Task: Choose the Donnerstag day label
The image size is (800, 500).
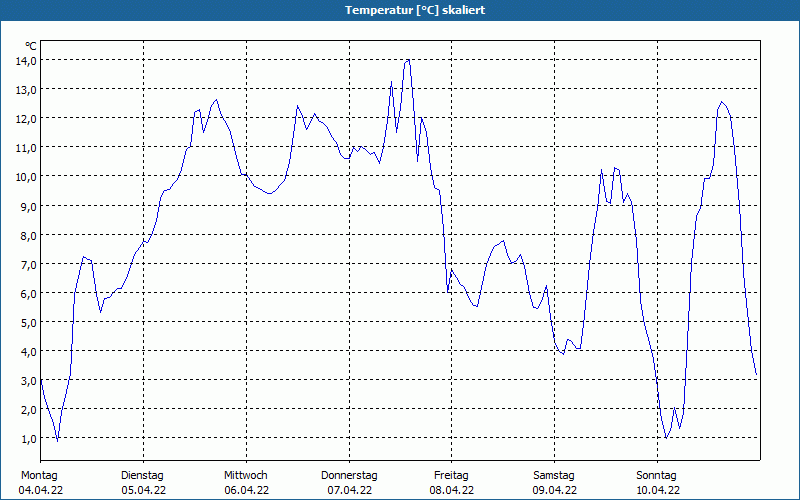Action: pos(349,475)
